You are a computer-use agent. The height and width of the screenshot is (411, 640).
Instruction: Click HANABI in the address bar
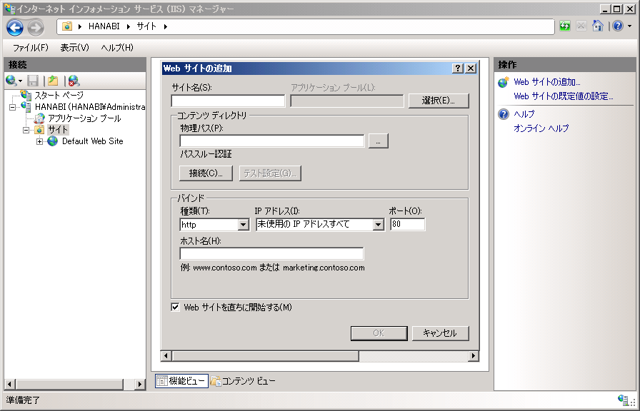pos(104,26)
